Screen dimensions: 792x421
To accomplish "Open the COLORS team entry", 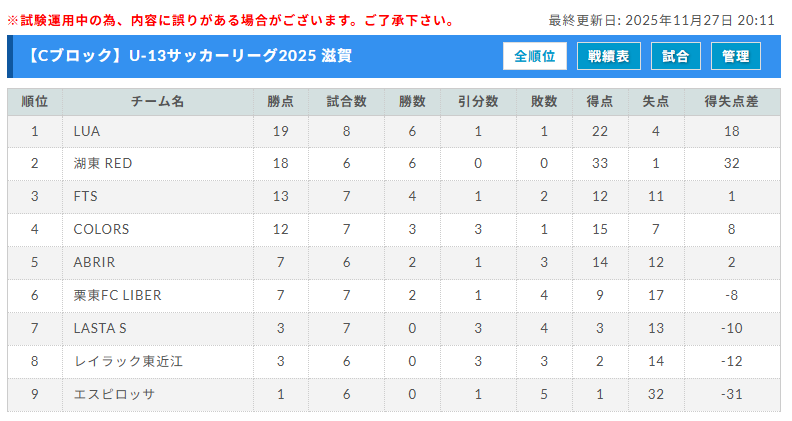I will 101,230.
